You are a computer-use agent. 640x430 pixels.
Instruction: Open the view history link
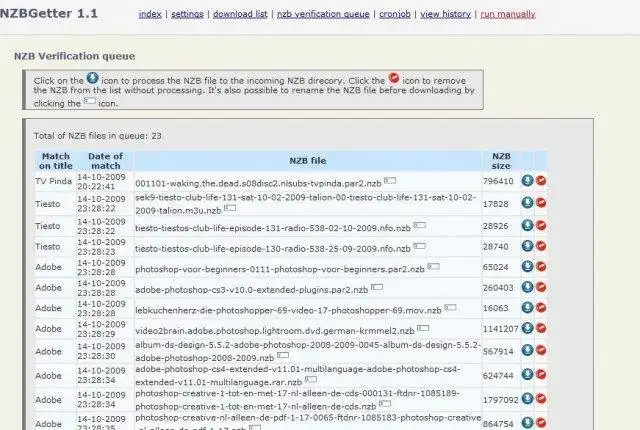point(446,14)
